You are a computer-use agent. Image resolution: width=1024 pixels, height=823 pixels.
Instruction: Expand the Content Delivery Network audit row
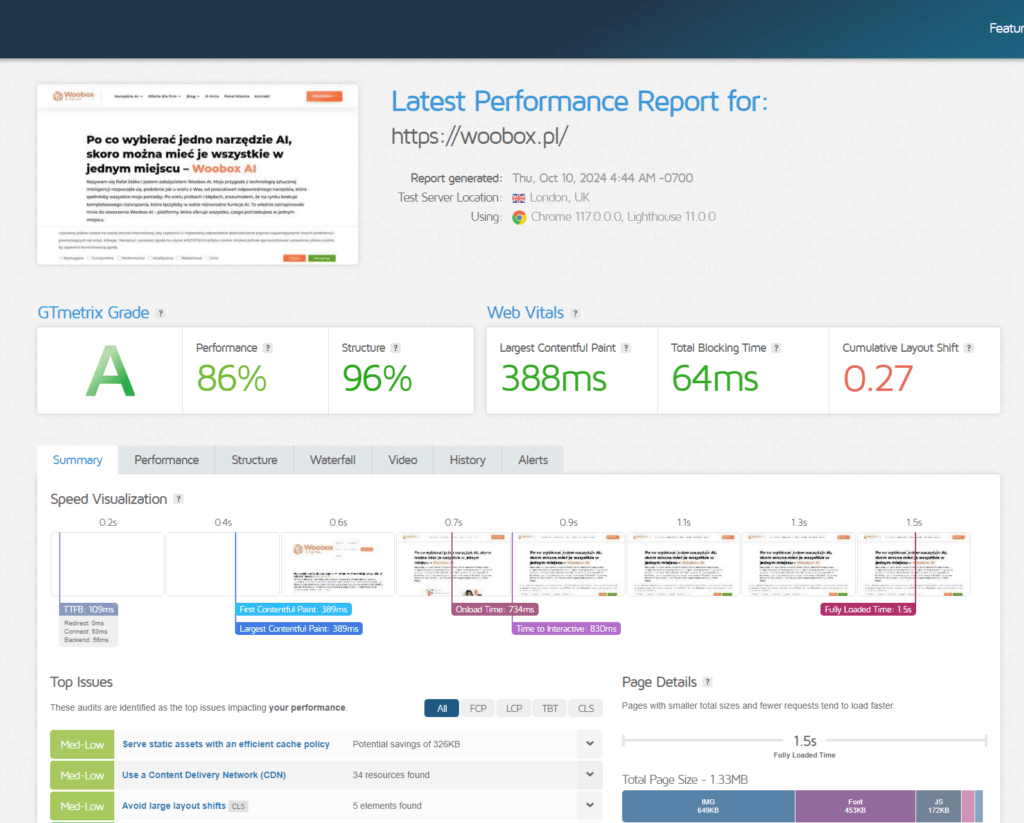pyautogui.click(x=590, y=775)
